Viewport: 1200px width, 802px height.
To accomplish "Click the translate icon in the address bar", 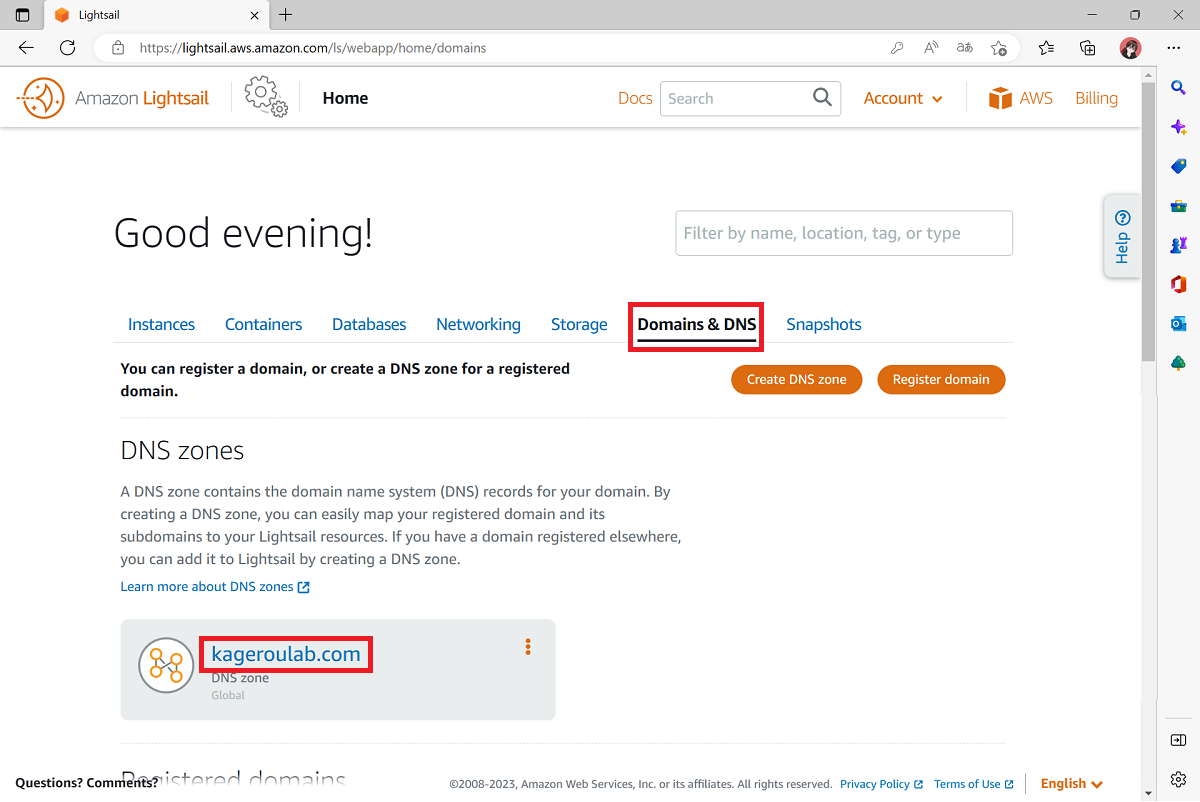I will tap(963, 47).
